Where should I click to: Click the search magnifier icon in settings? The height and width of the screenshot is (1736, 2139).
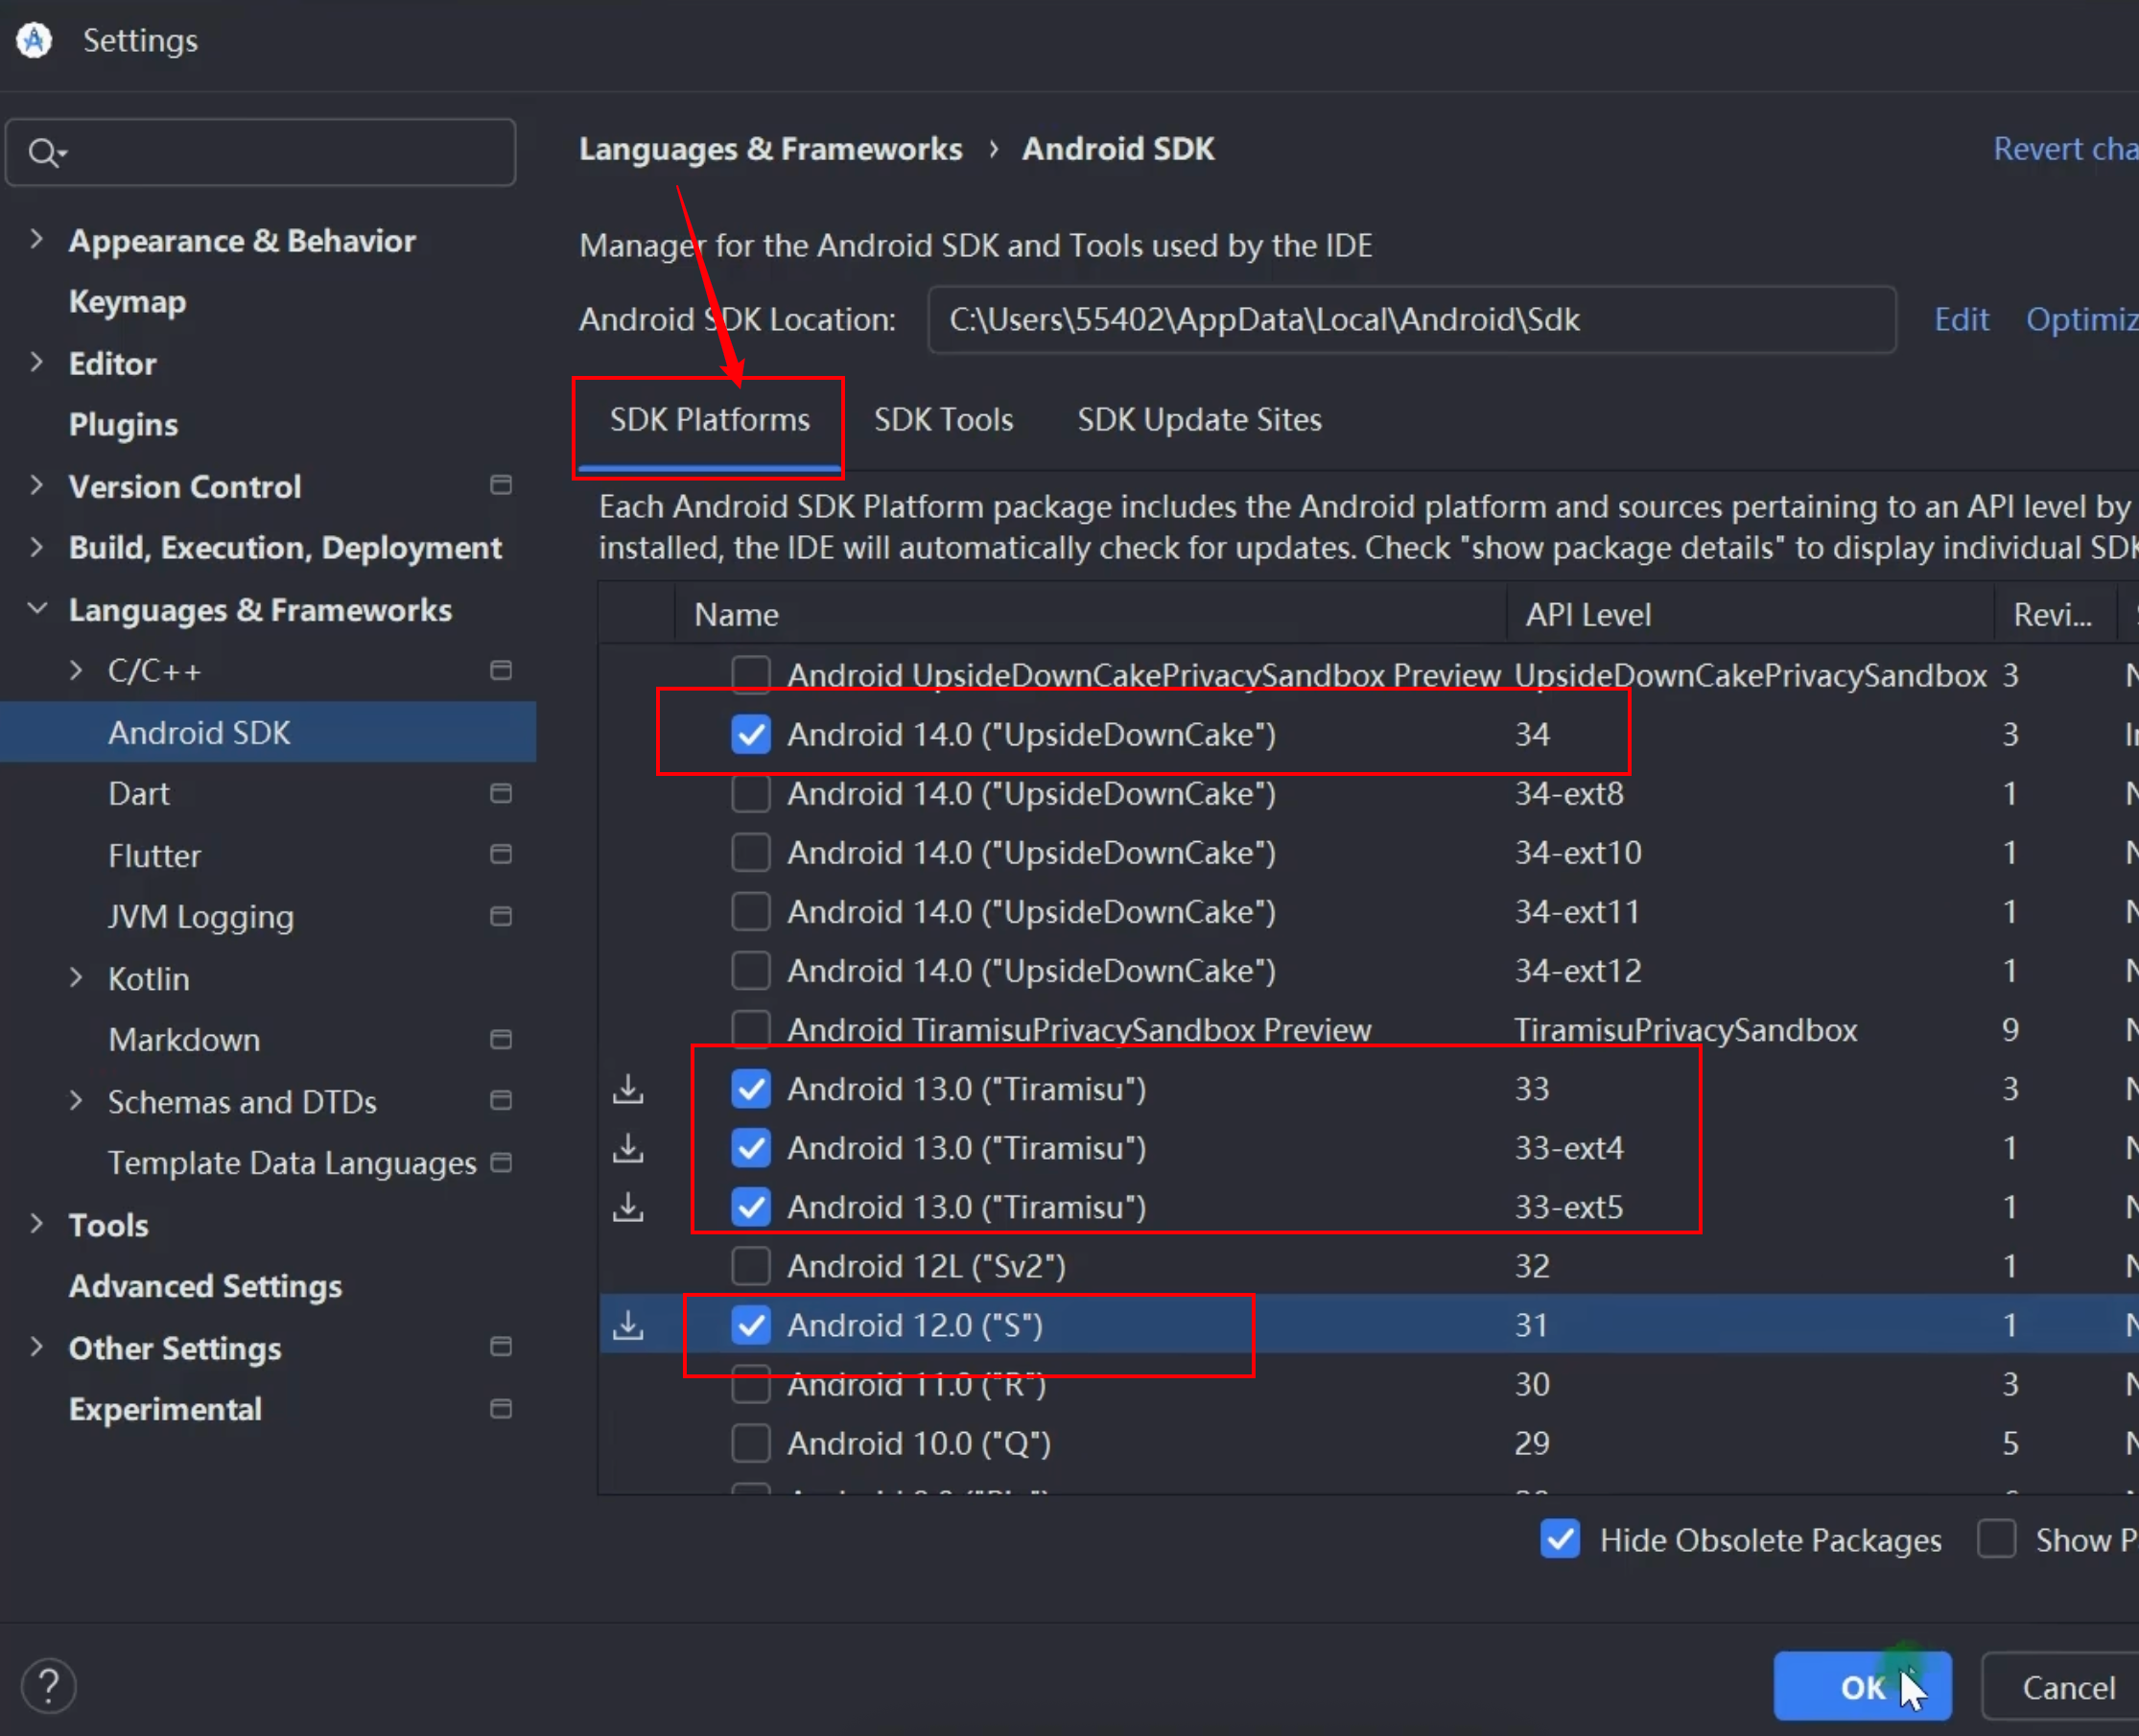pyautogui.click(x=46, y=153)
